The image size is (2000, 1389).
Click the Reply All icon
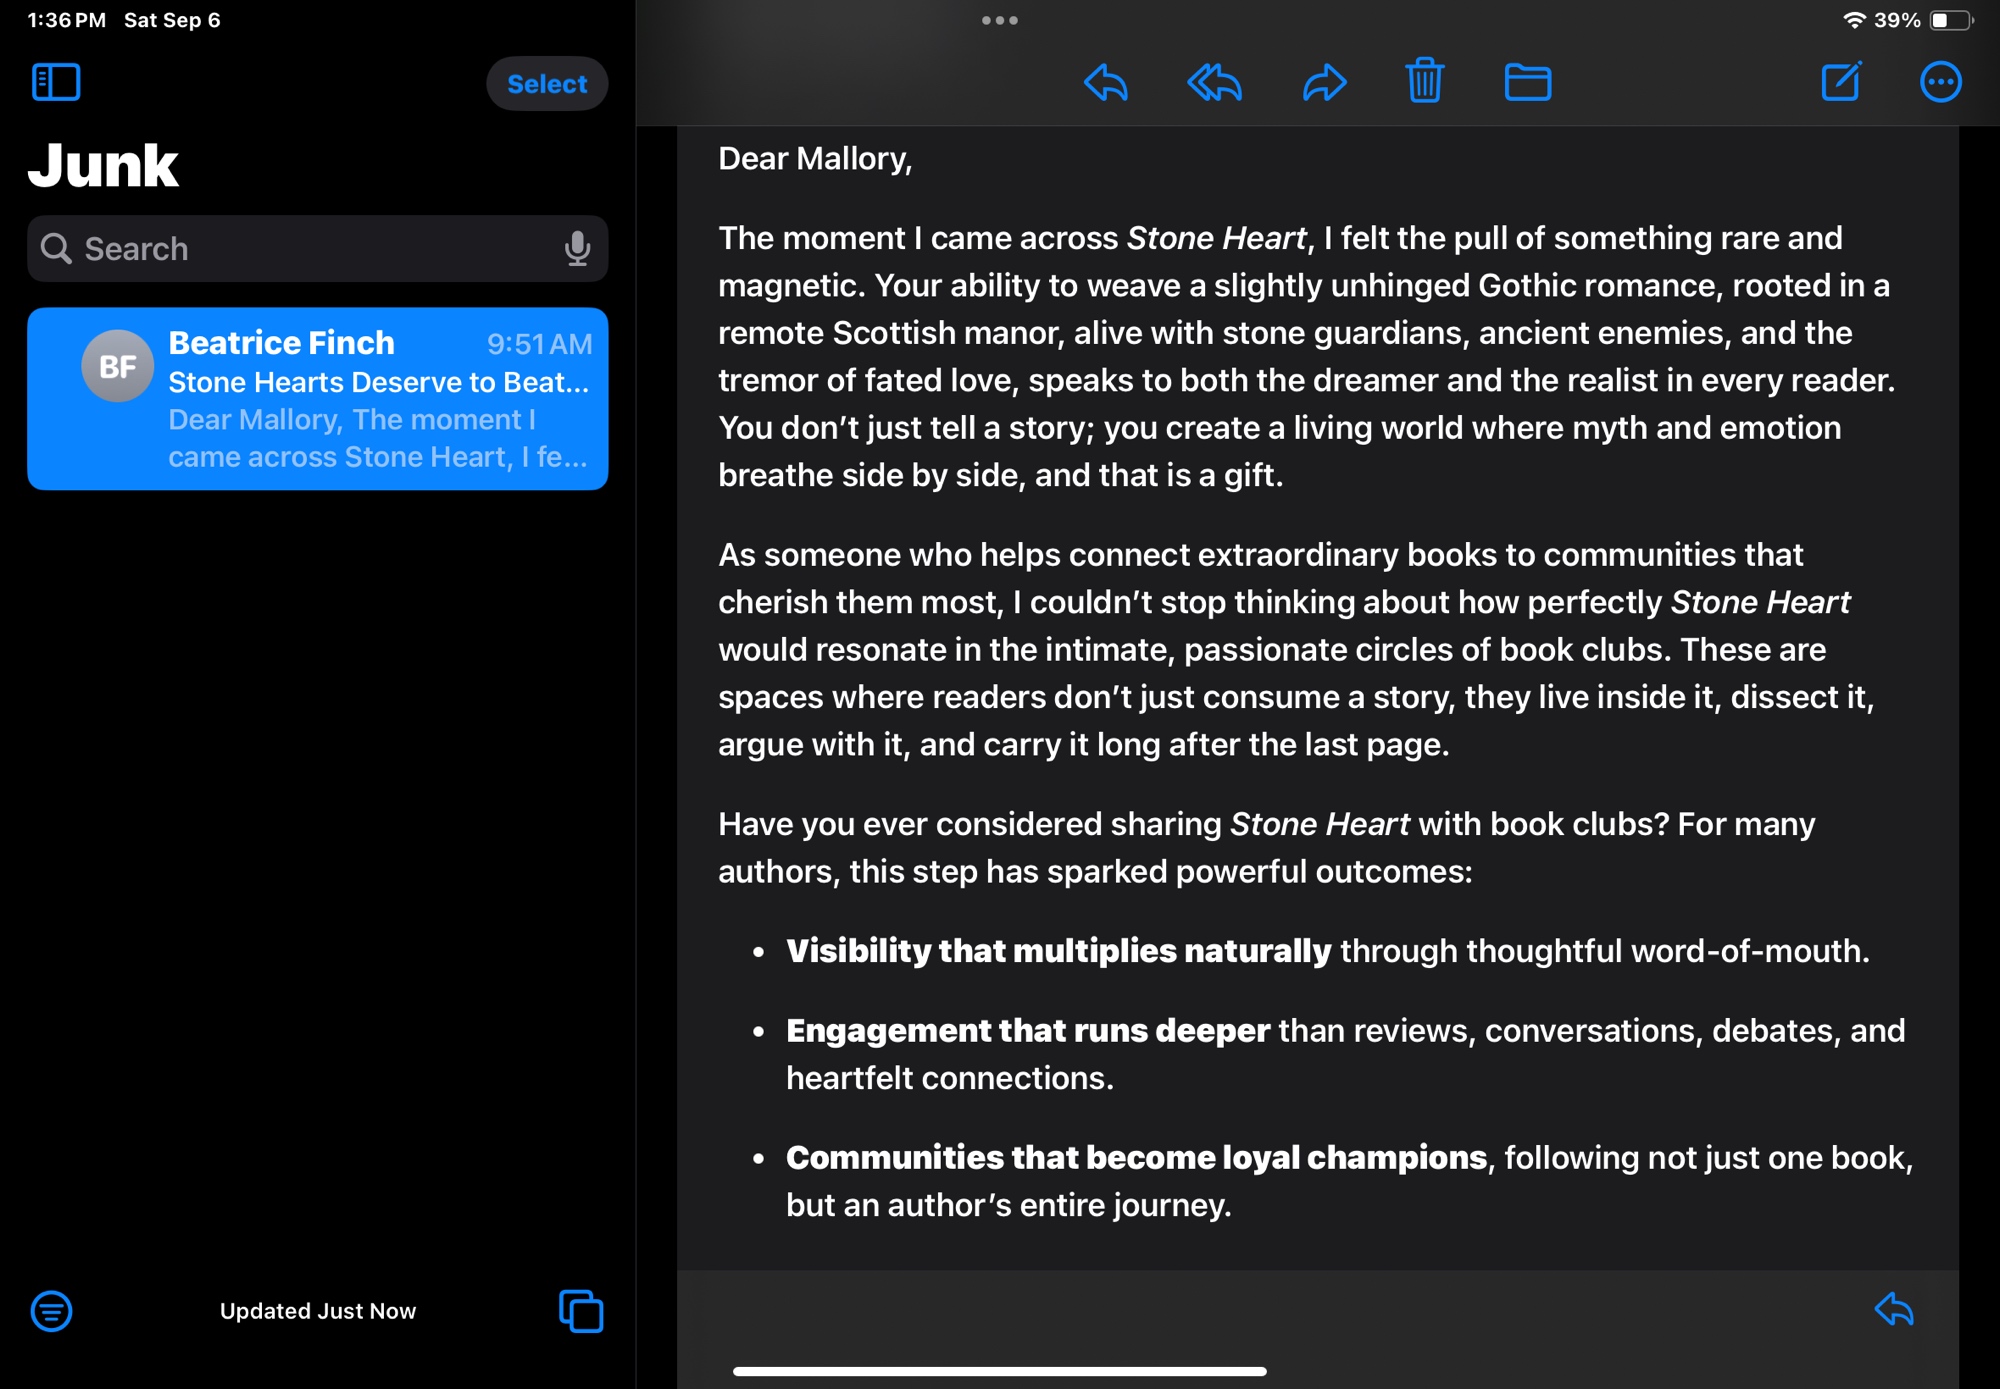1214,82
